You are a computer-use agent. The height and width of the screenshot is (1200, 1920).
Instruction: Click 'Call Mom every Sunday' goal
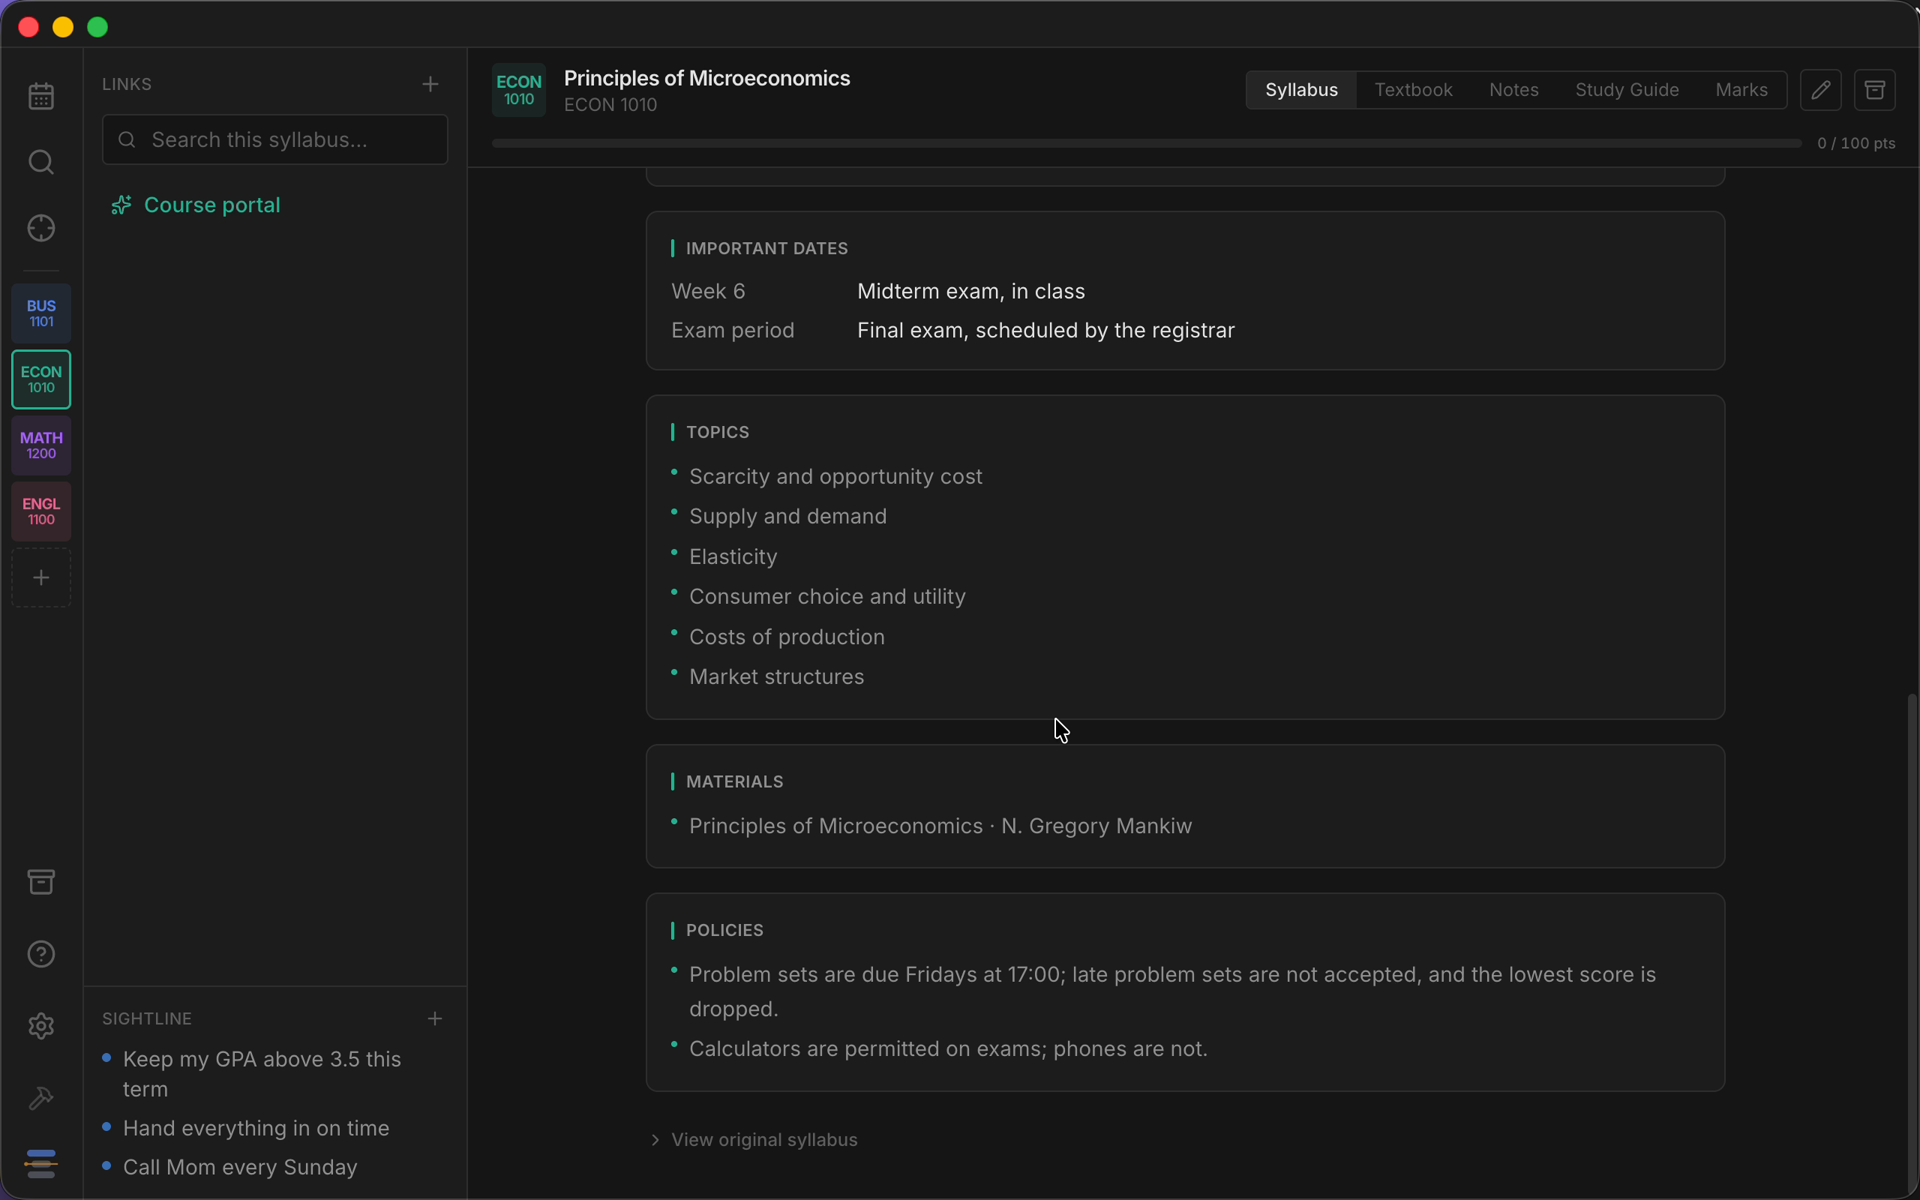240,1167
